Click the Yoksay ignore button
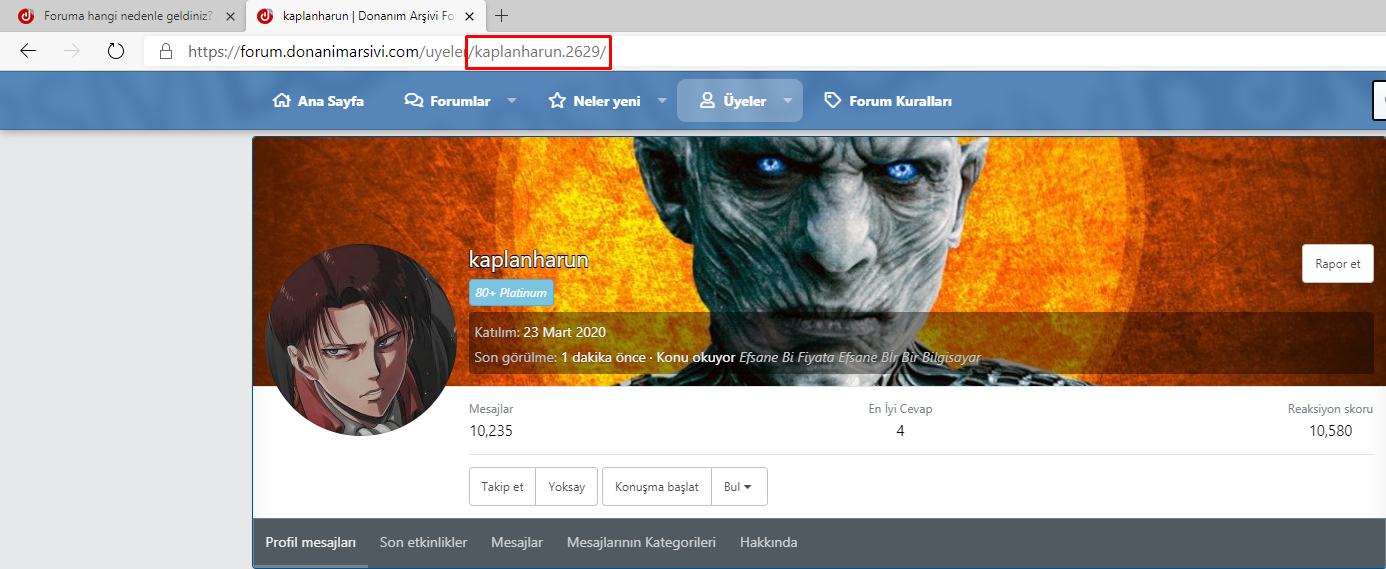The image size is (1386, 569). coord(567,487)
